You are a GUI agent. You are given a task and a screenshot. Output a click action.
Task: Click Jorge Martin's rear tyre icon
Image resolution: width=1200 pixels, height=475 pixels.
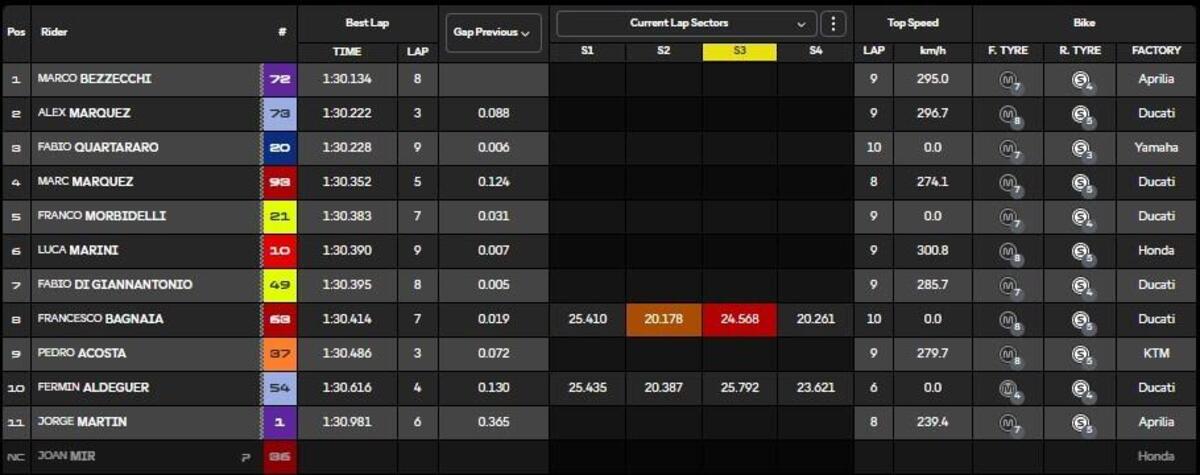point(1080,422)
